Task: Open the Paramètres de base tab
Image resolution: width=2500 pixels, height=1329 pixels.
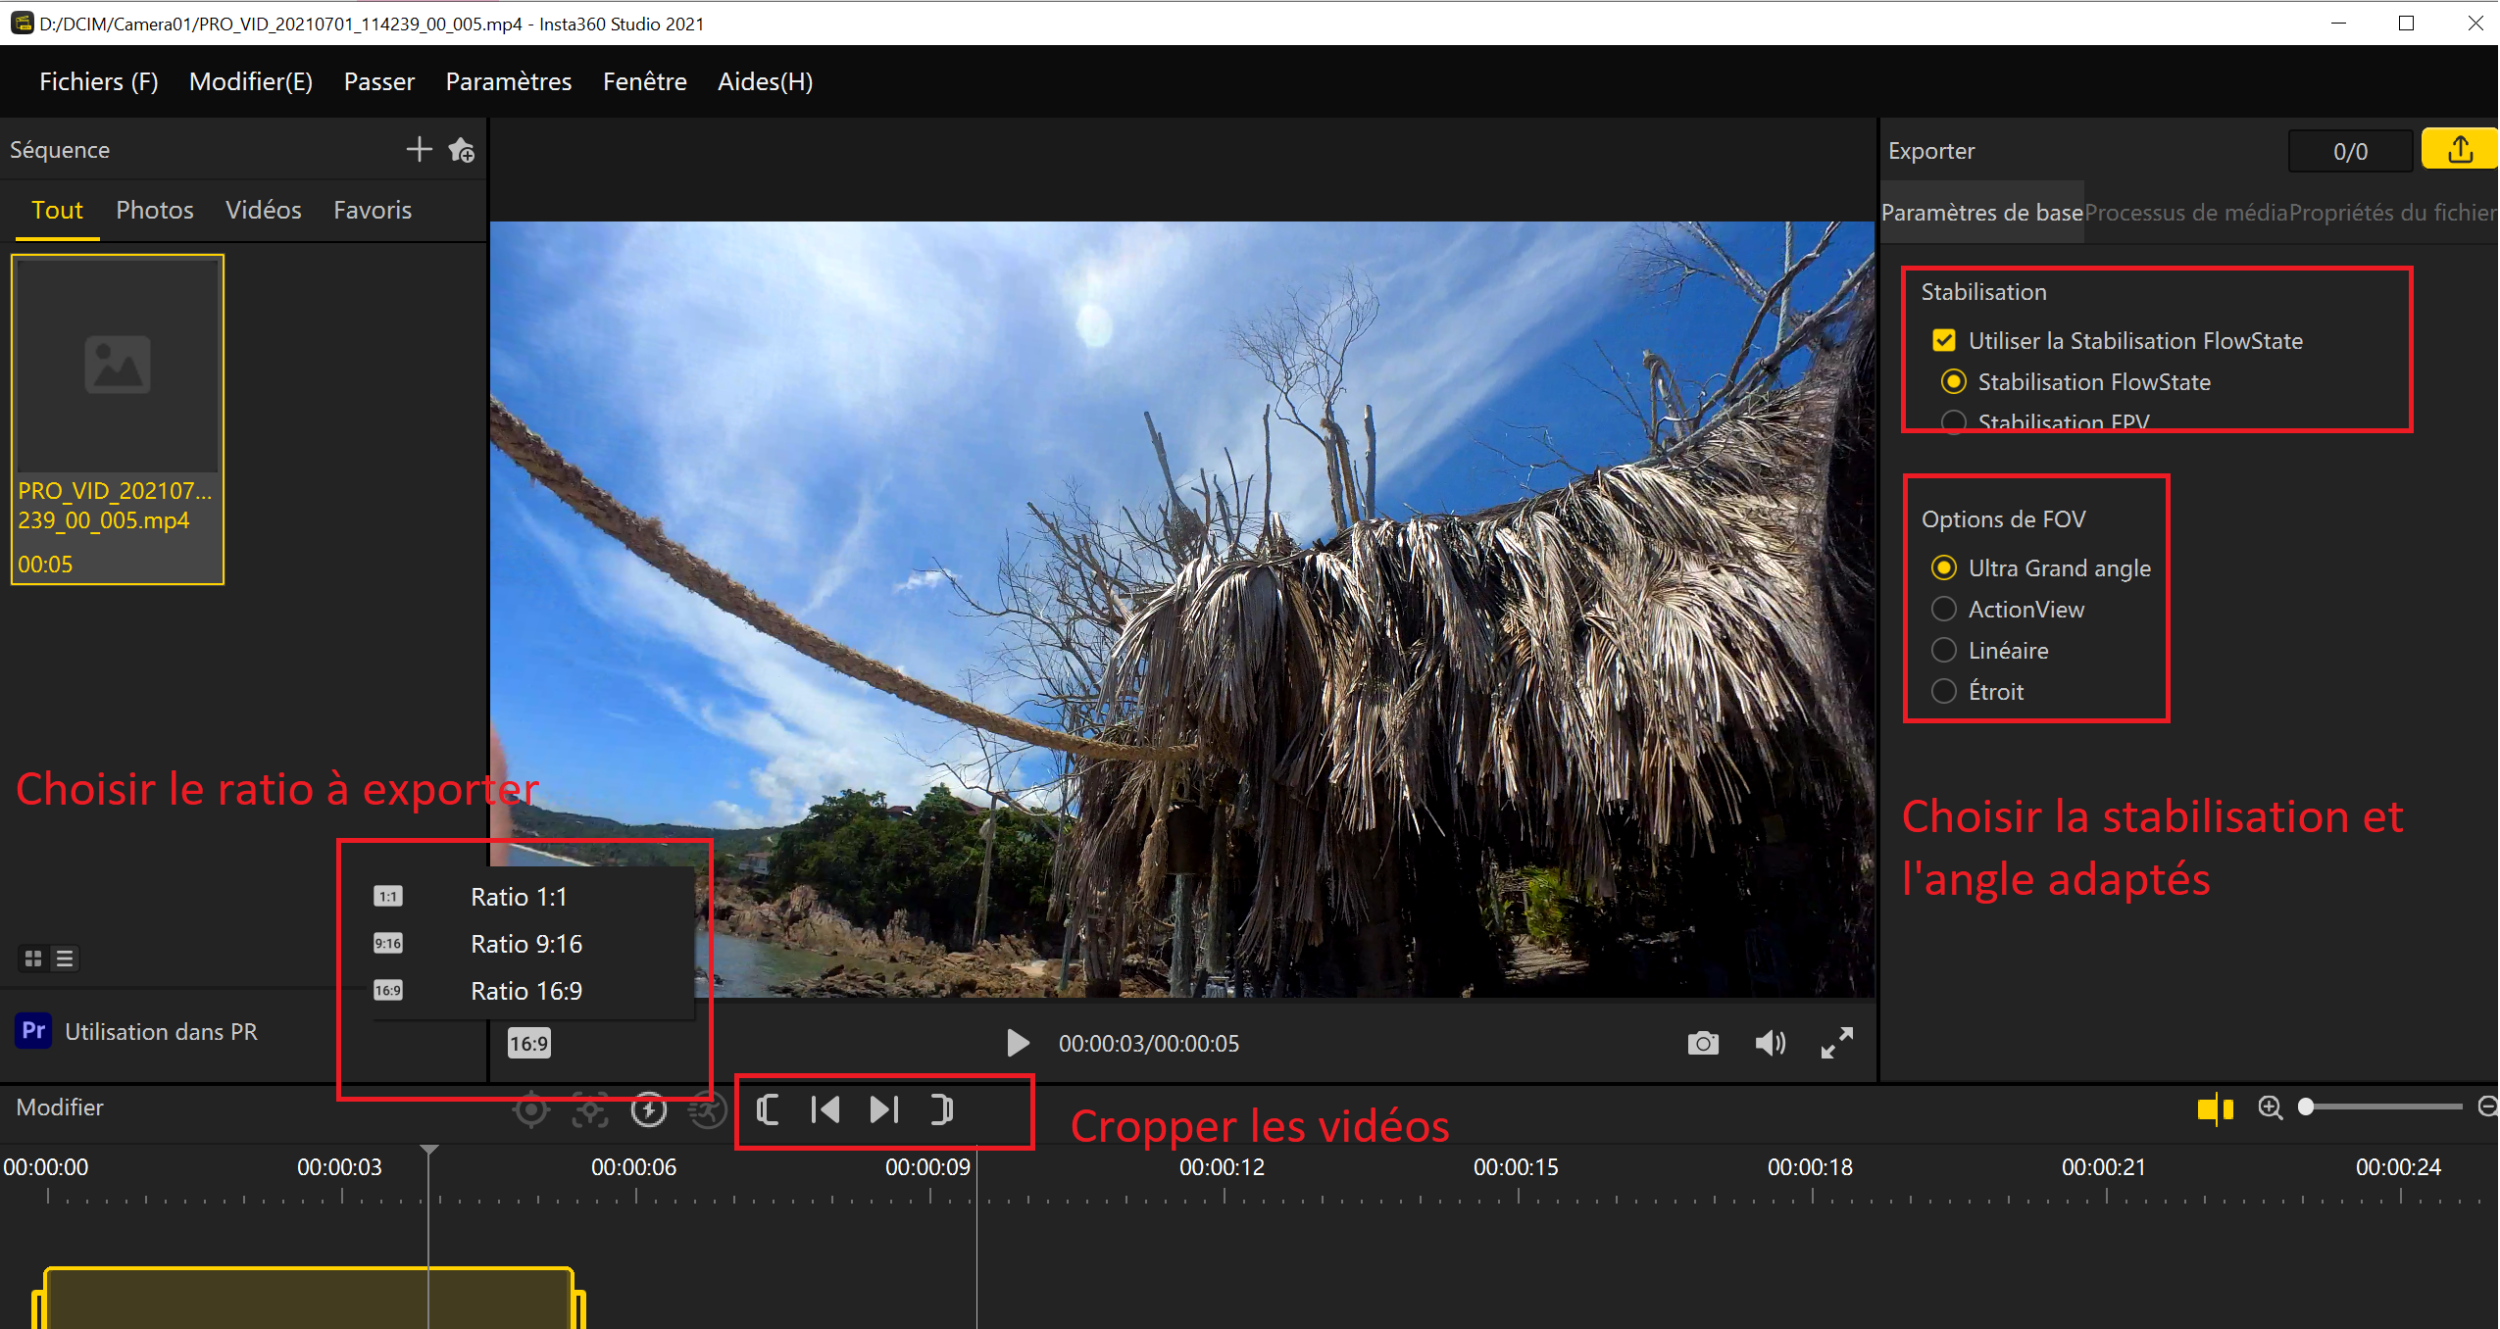Action: (x=1982, y=212)
